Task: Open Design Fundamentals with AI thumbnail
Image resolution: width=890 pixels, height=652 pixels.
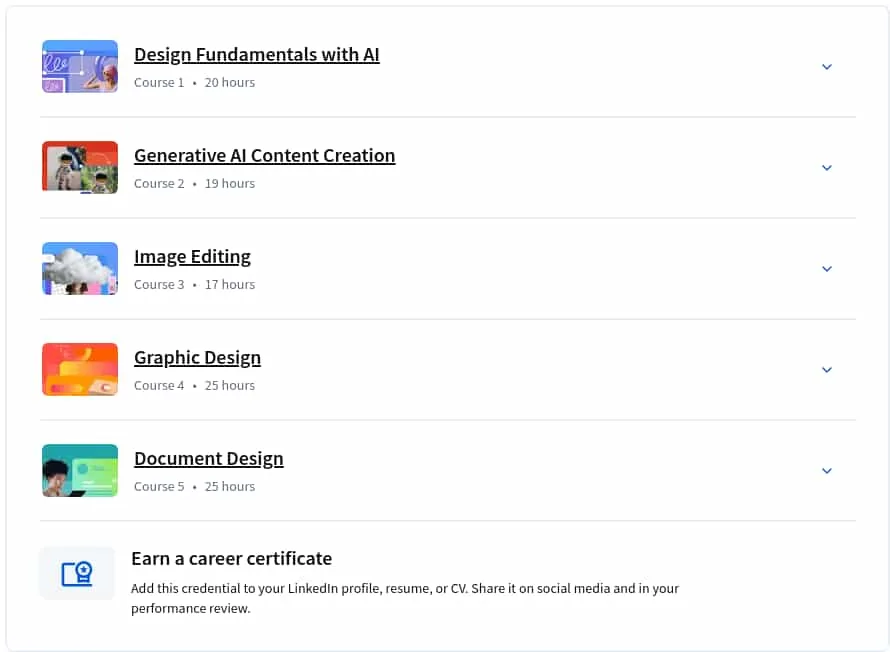Action: point(80,66)
